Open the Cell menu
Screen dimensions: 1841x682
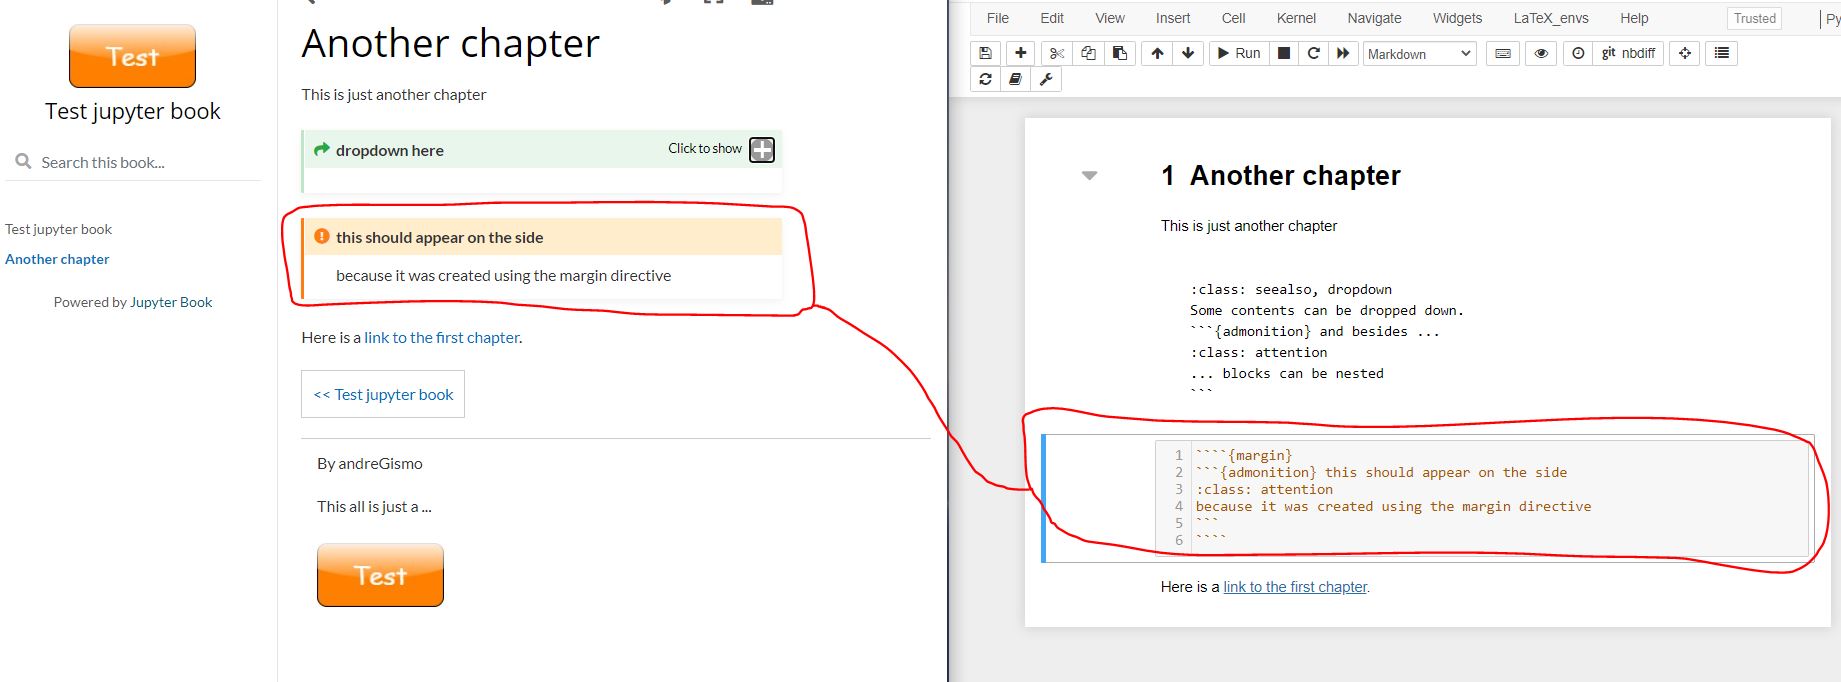[x=1233, y=18]
